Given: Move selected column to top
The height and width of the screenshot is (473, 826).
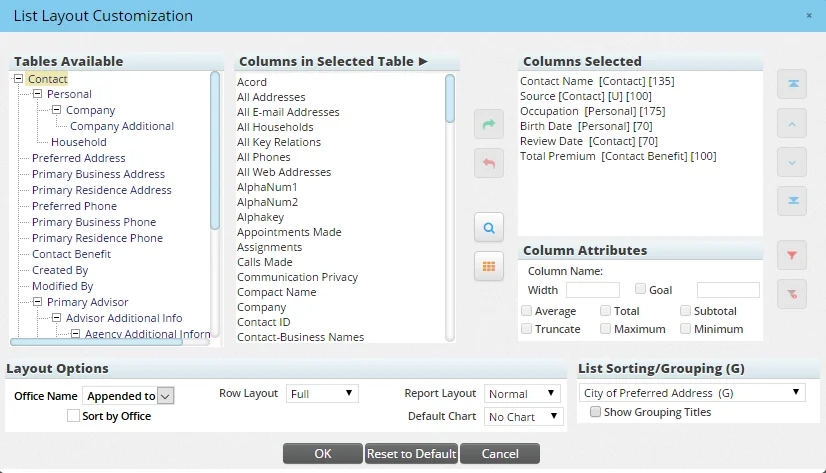Looking at the screenshot, I should (x=791, y=85).
